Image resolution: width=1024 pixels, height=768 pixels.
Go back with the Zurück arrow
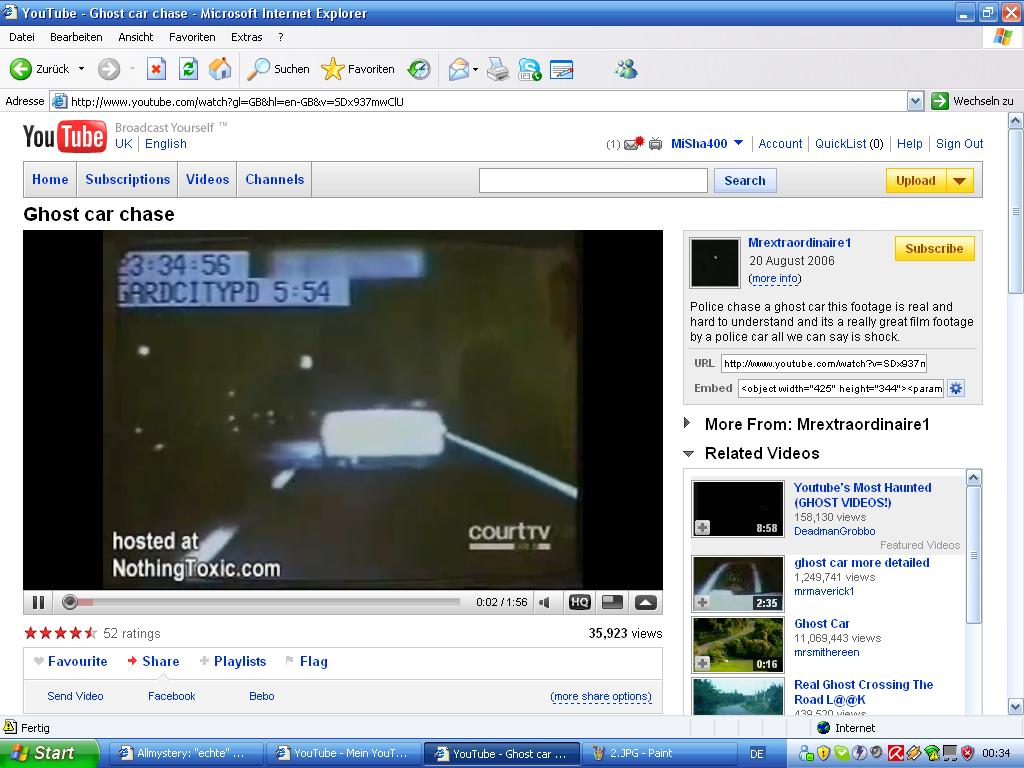pos(21,69)
